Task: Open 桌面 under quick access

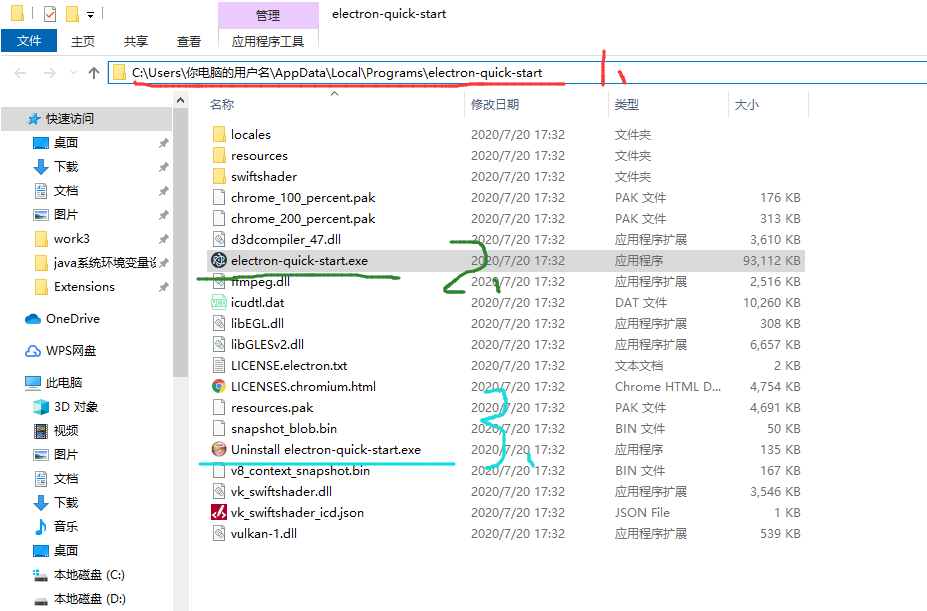Action: tap(66, 143)
